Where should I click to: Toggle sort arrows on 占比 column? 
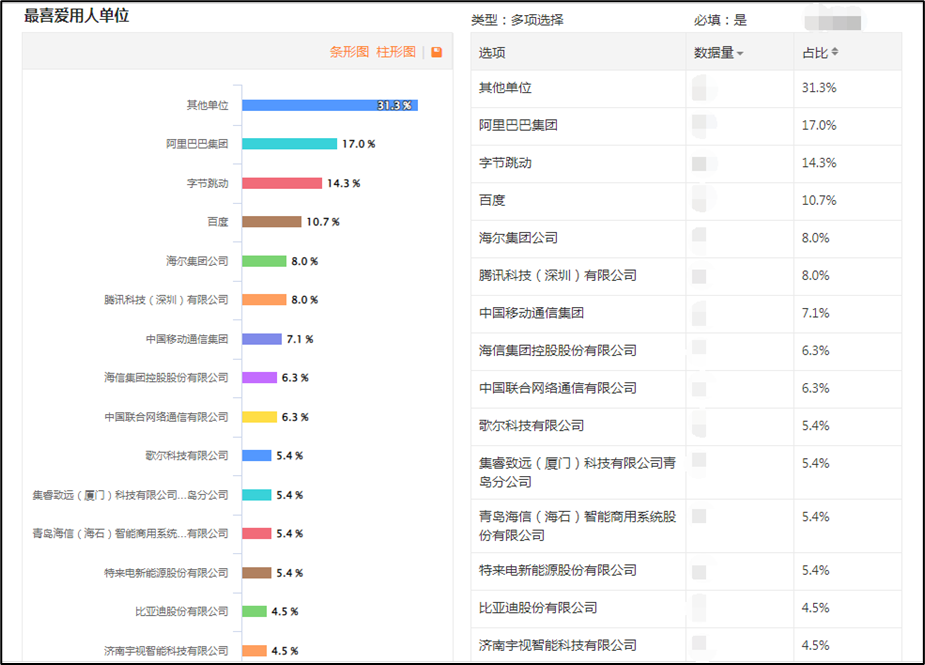[x=835, y=52]
